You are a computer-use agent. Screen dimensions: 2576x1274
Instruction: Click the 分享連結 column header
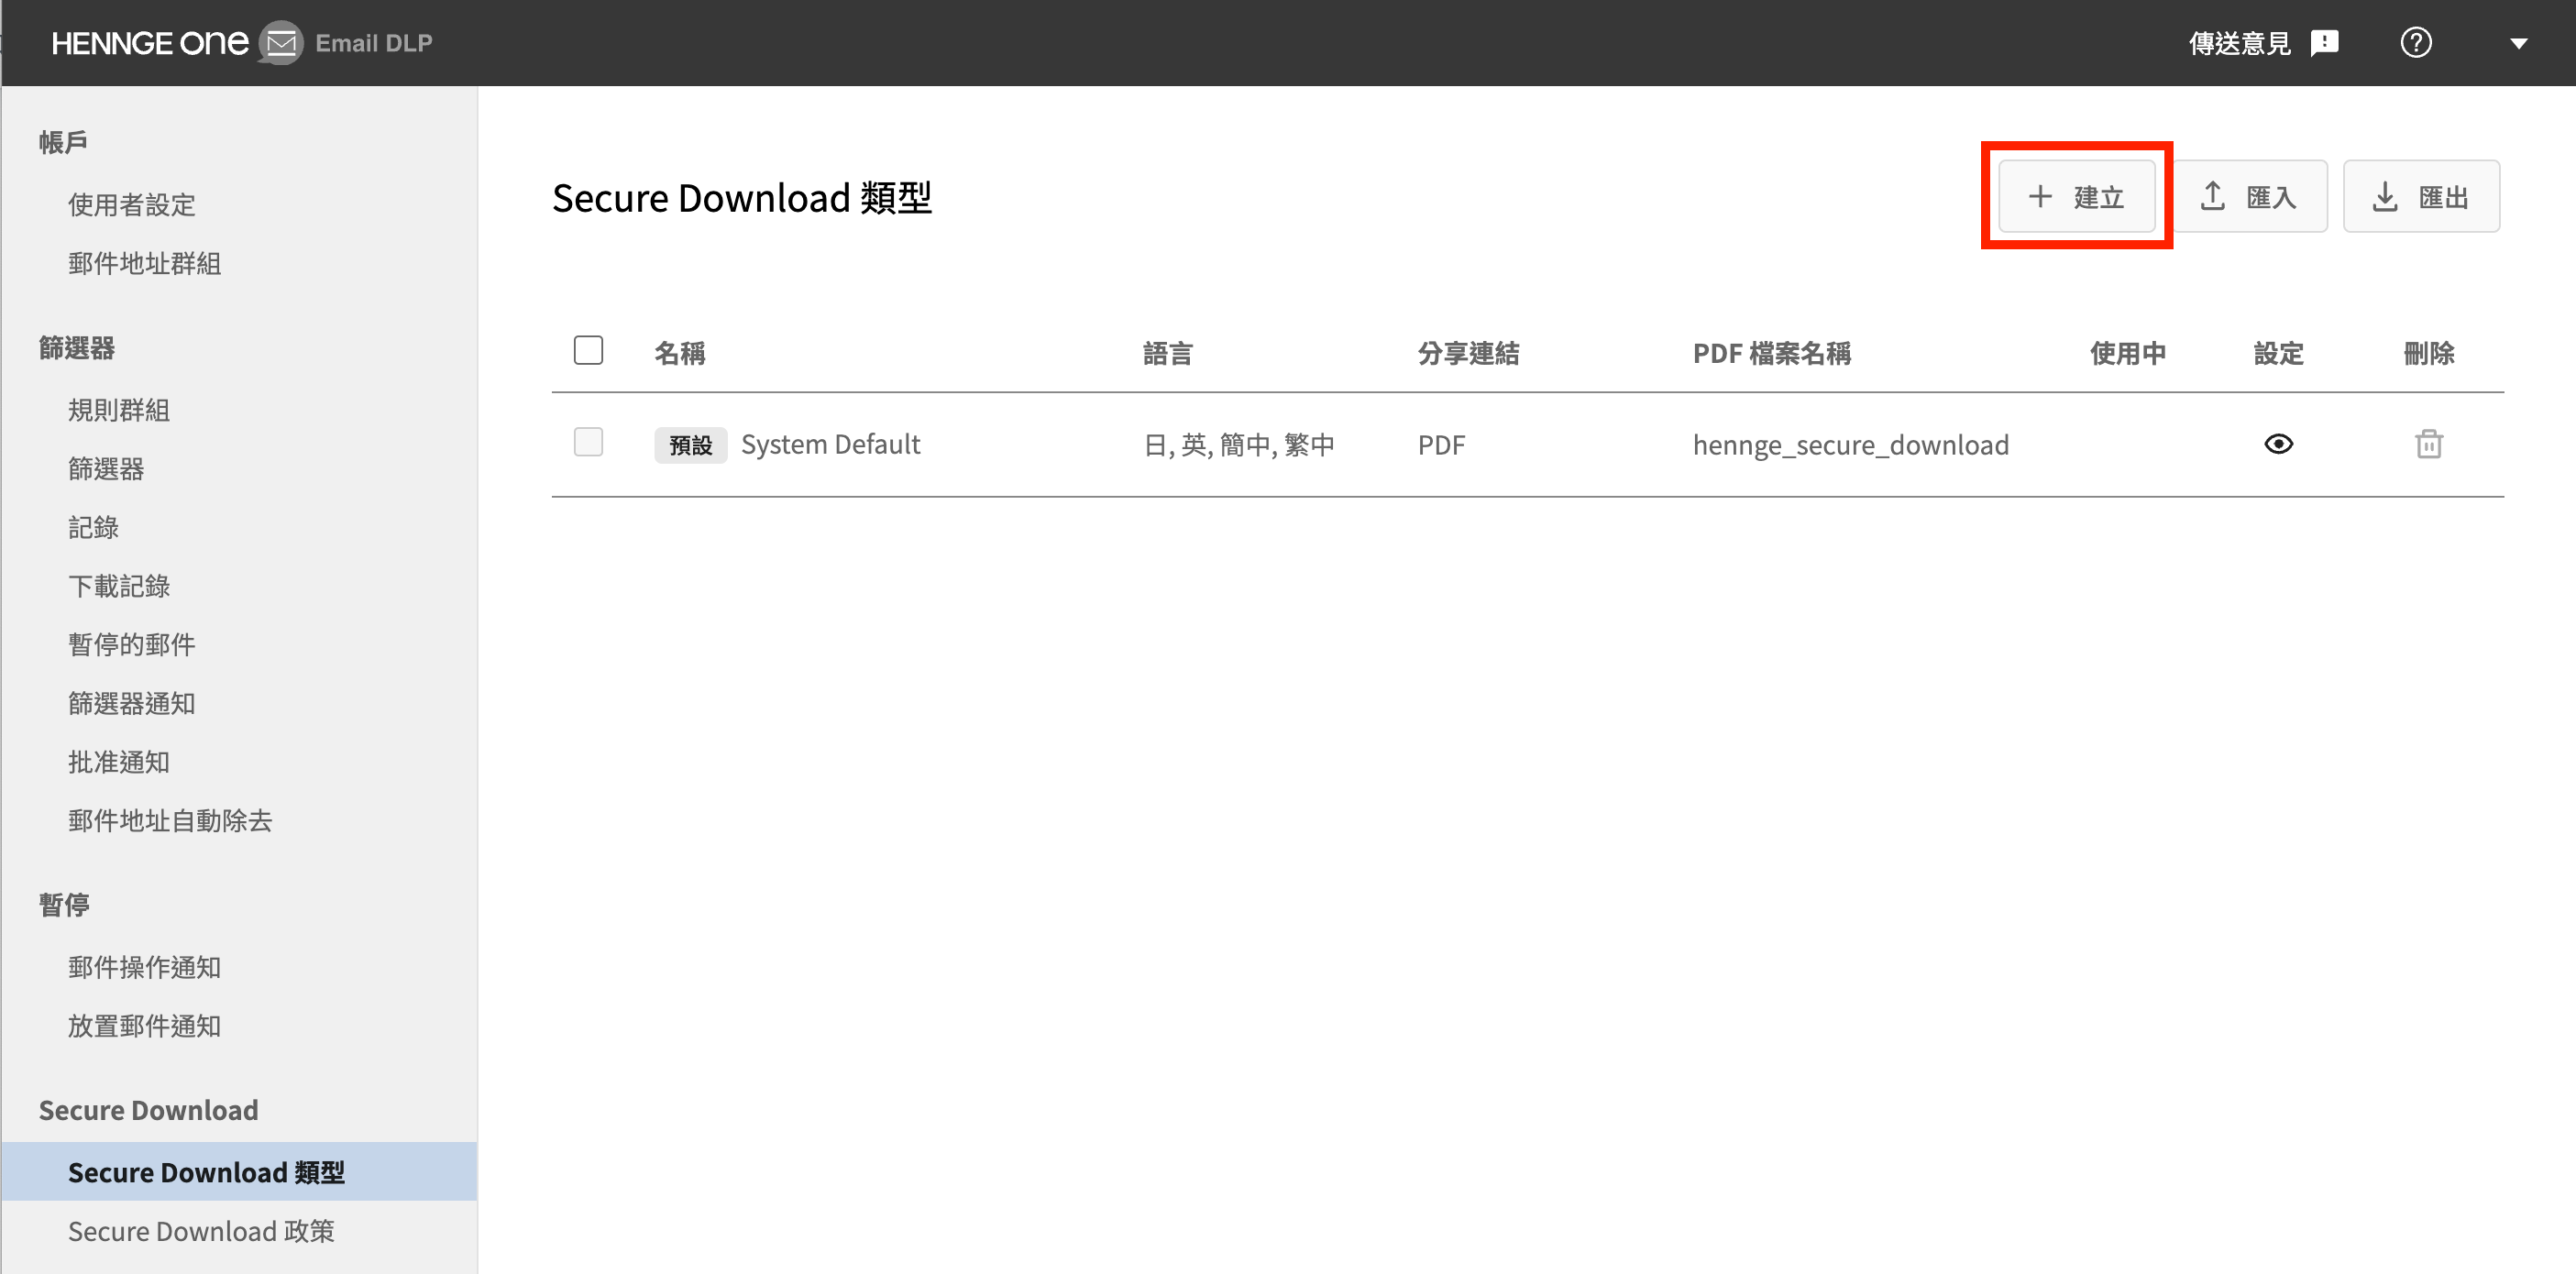(x=1468, y=353)
